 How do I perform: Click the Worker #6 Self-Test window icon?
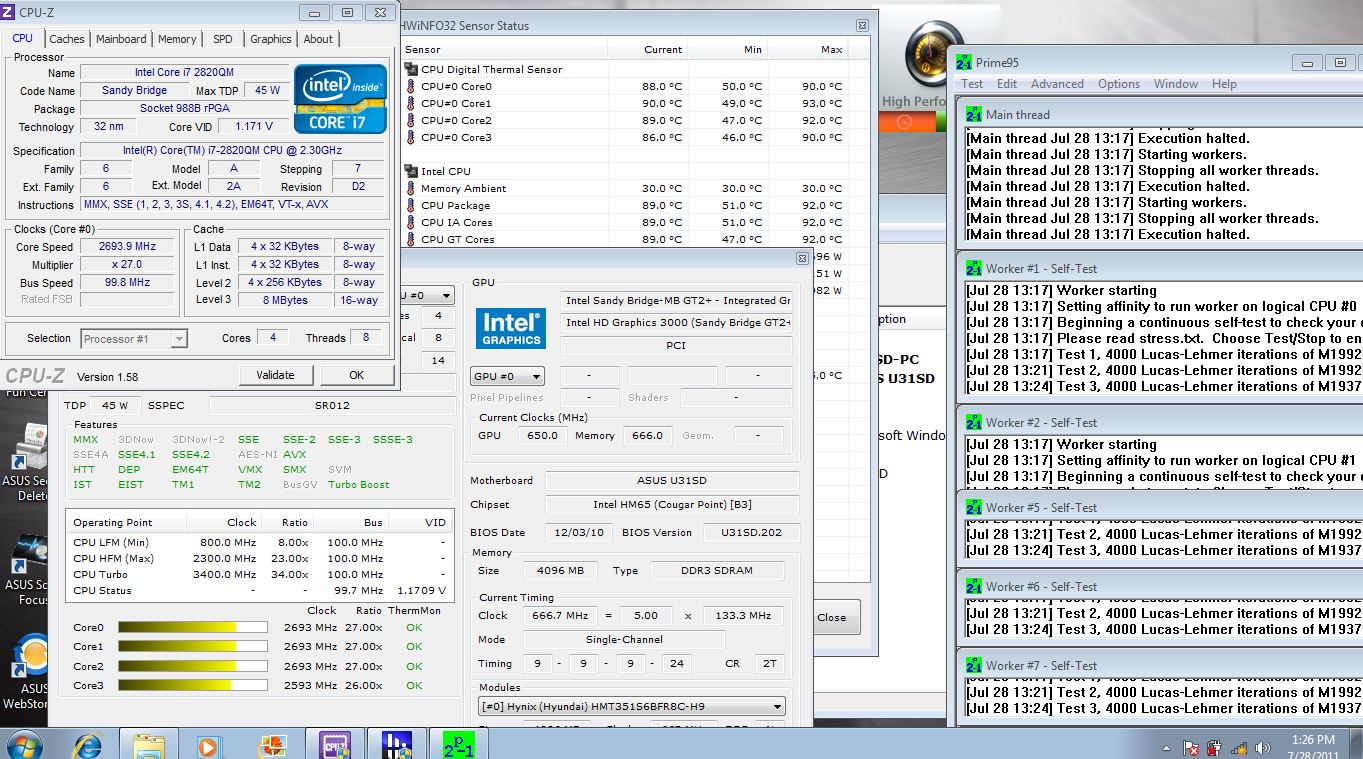(x=974, y=586)
